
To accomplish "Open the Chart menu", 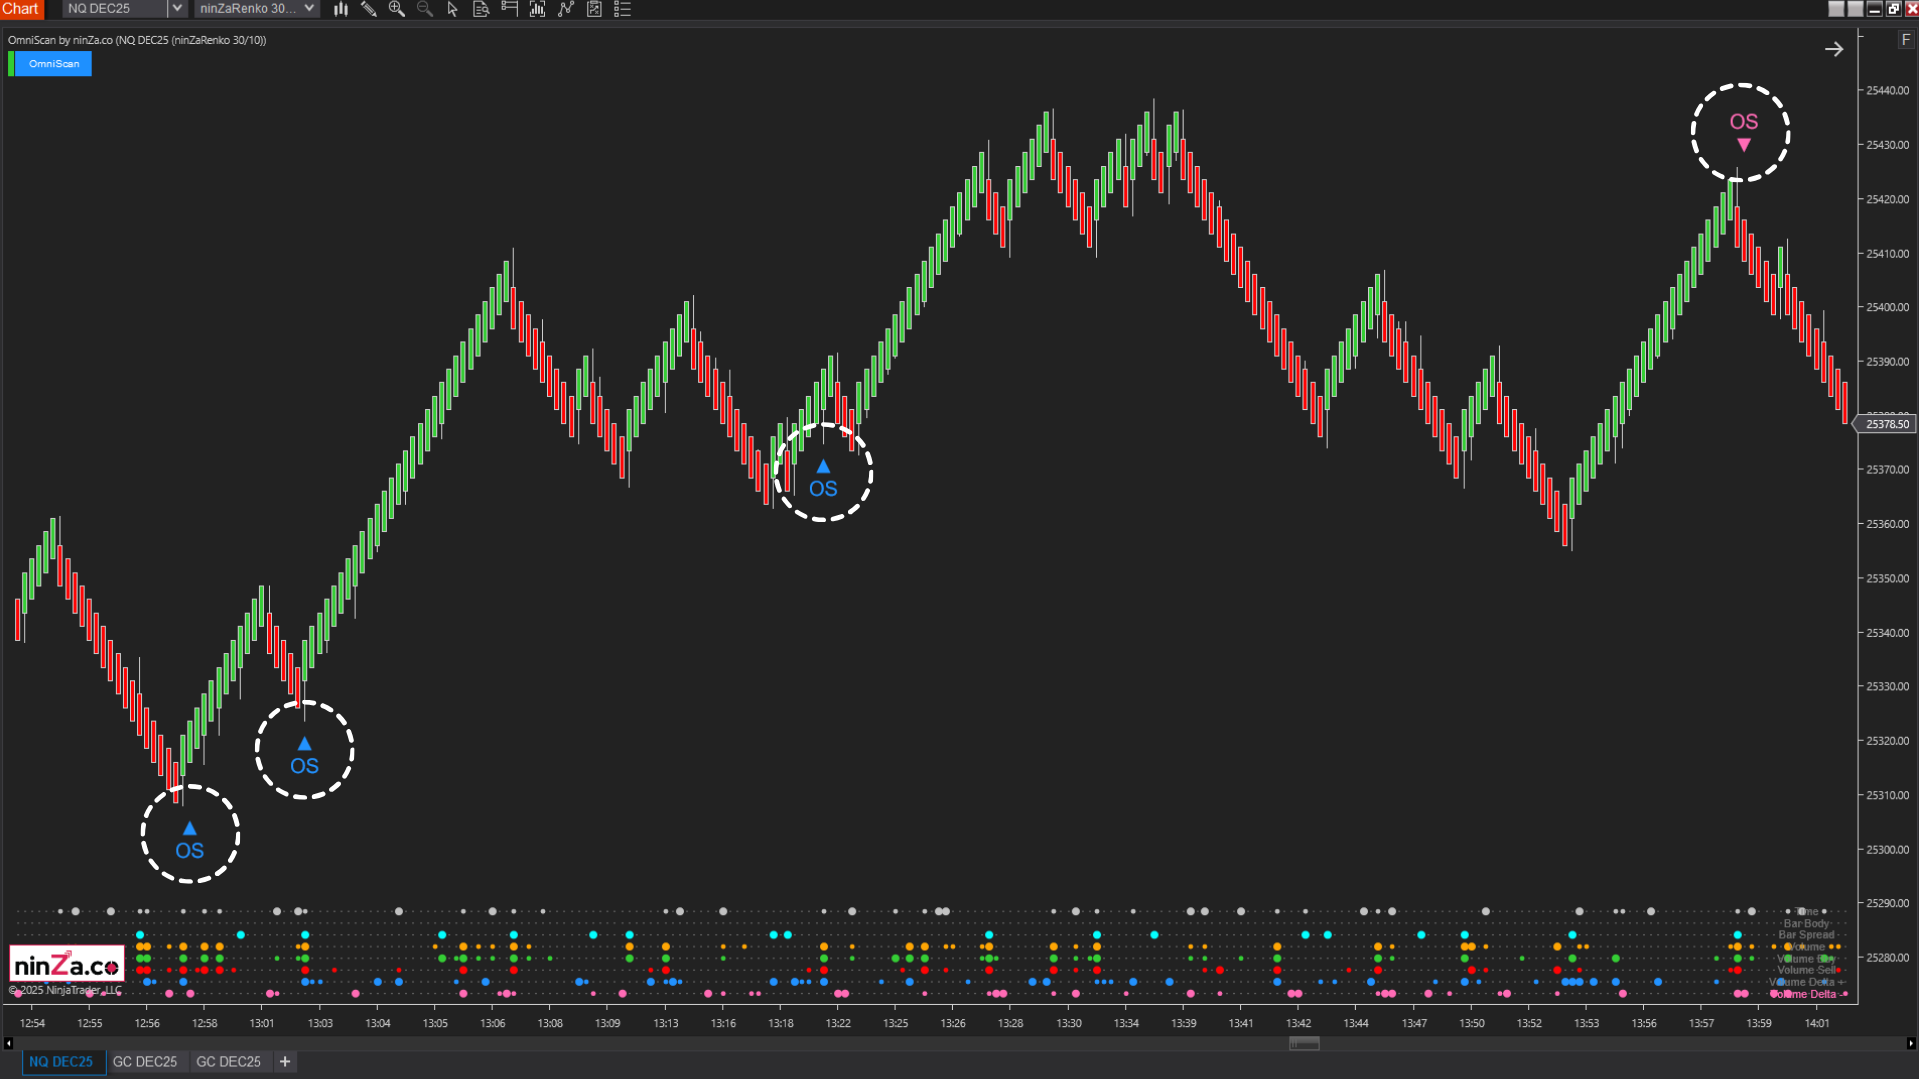I will 21,8.
